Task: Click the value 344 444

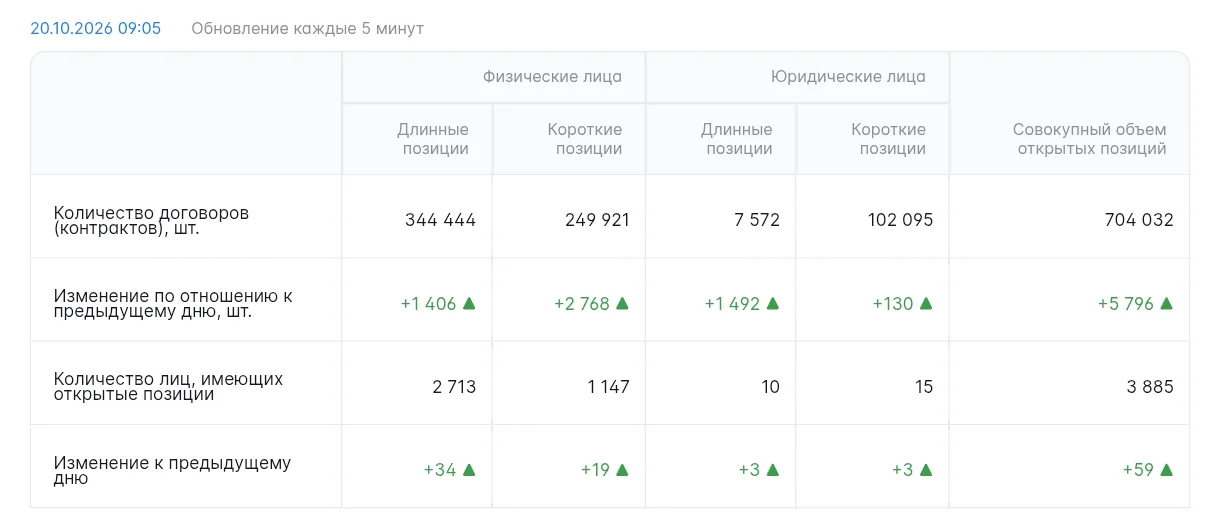Action: [440, 220]
